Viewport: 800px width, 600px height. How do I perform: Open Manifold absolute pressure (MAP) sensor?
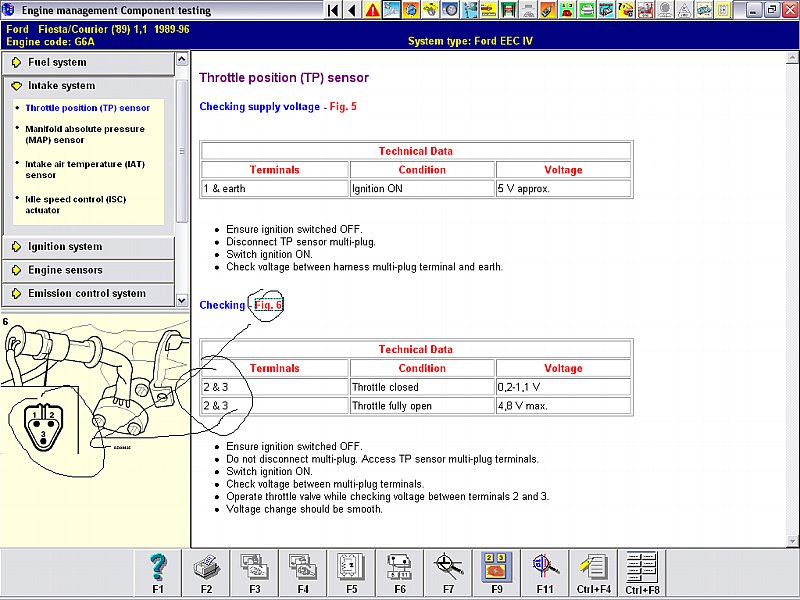point(84,134)
